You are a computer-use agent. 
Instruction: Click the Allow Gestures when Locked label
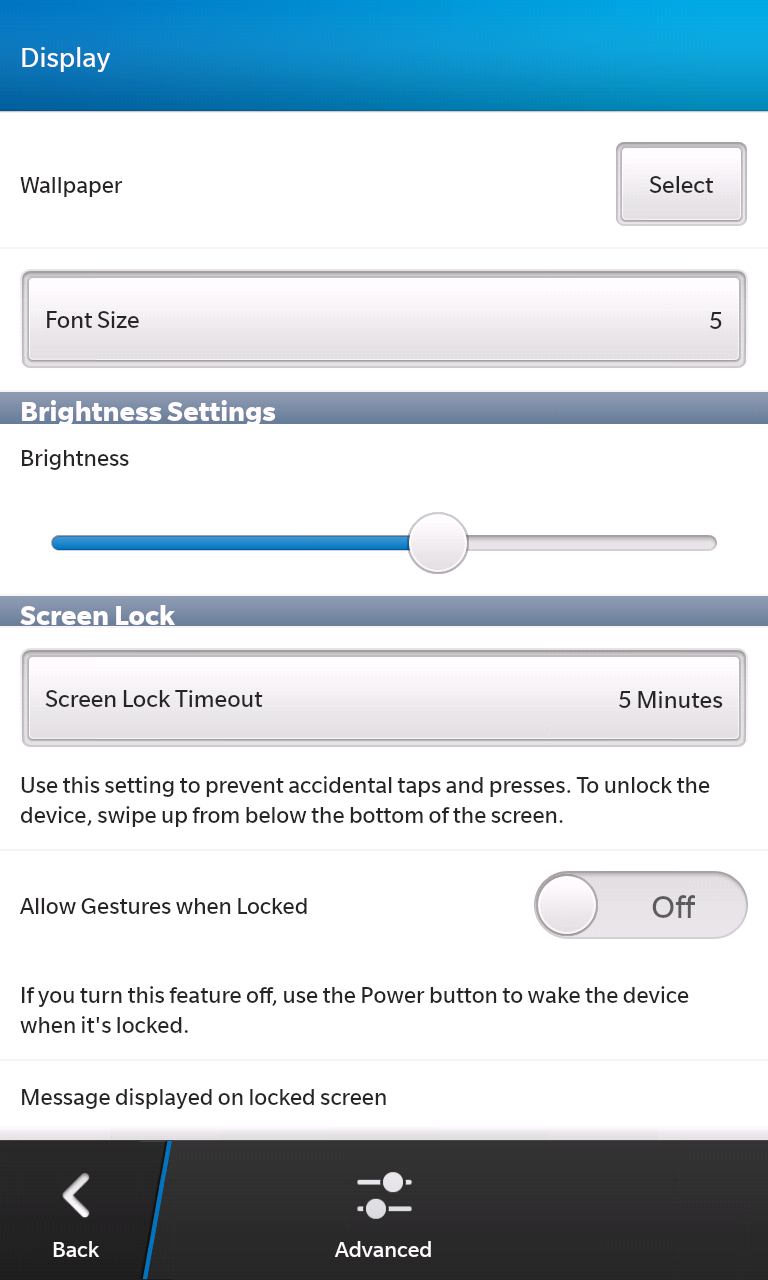(164, 907)
